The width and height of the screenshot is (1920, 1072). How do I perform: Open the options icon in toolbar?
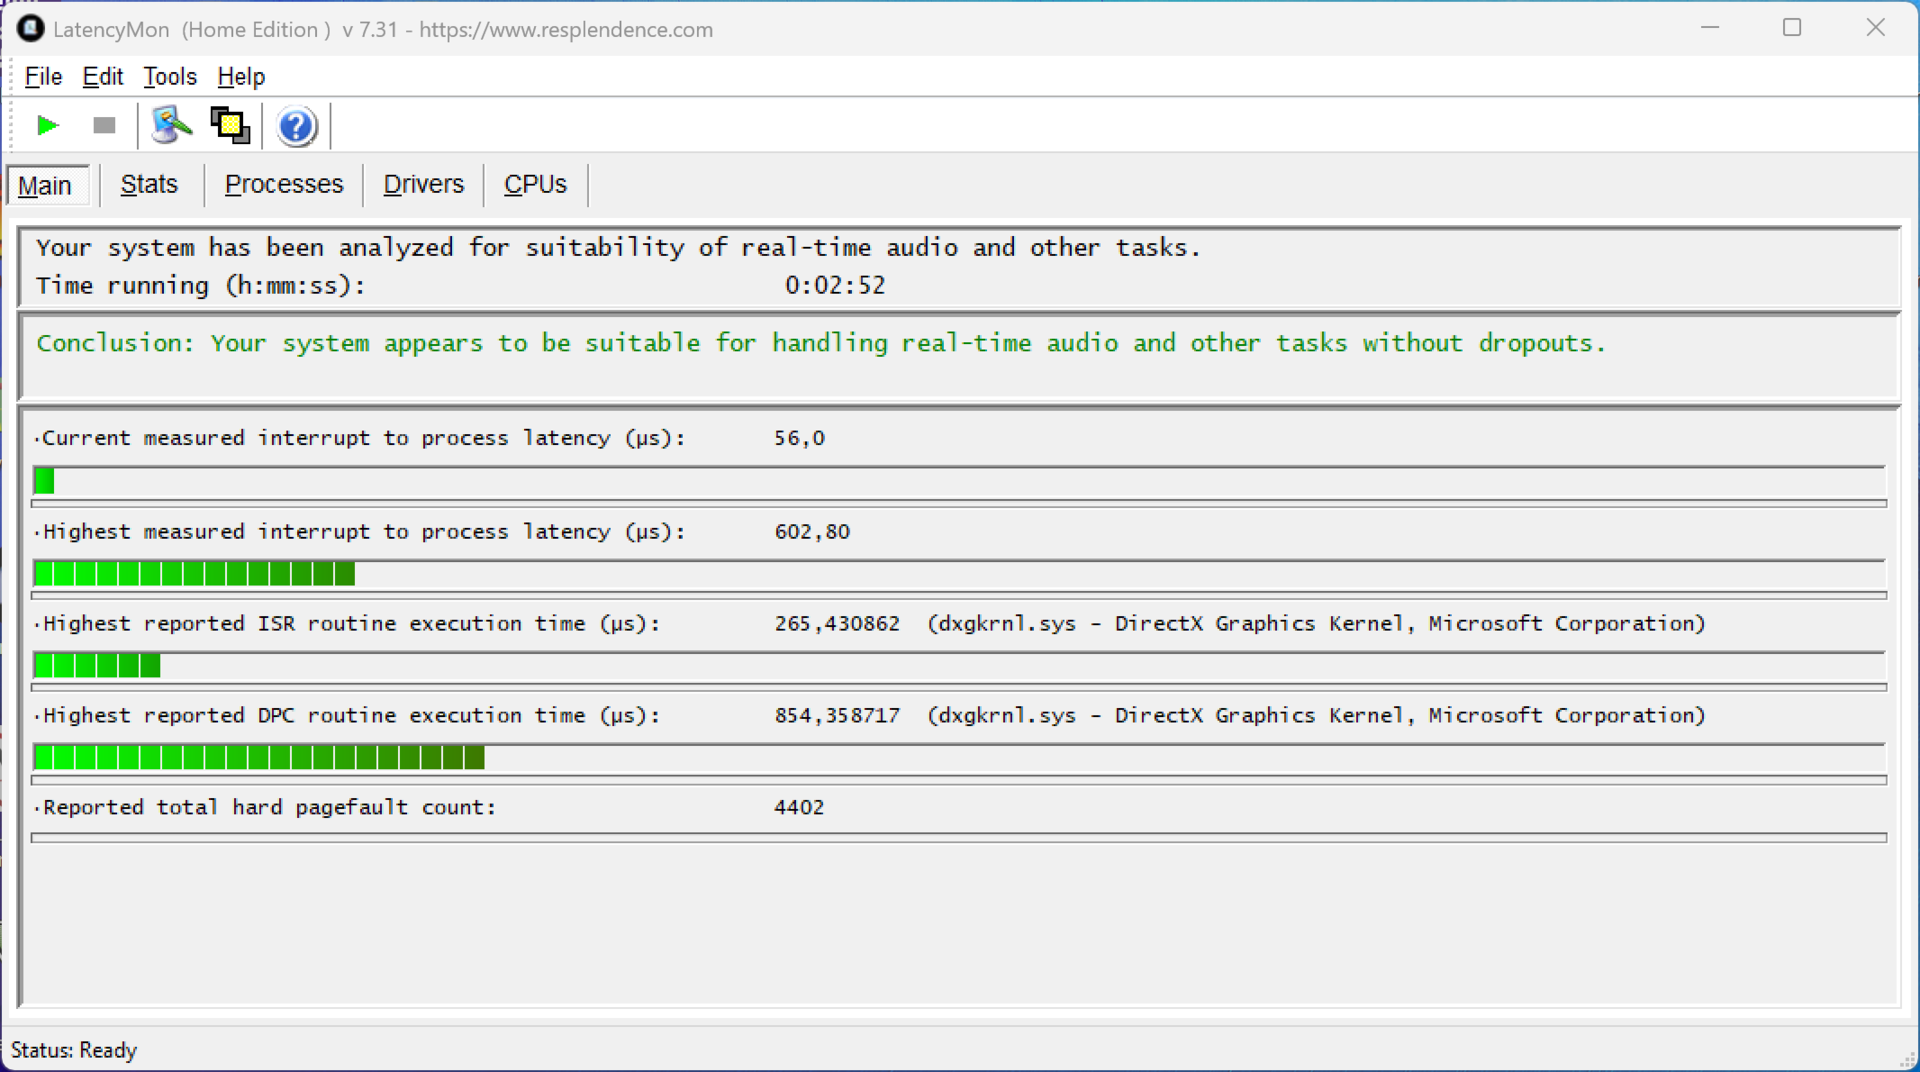pos(171,126)
